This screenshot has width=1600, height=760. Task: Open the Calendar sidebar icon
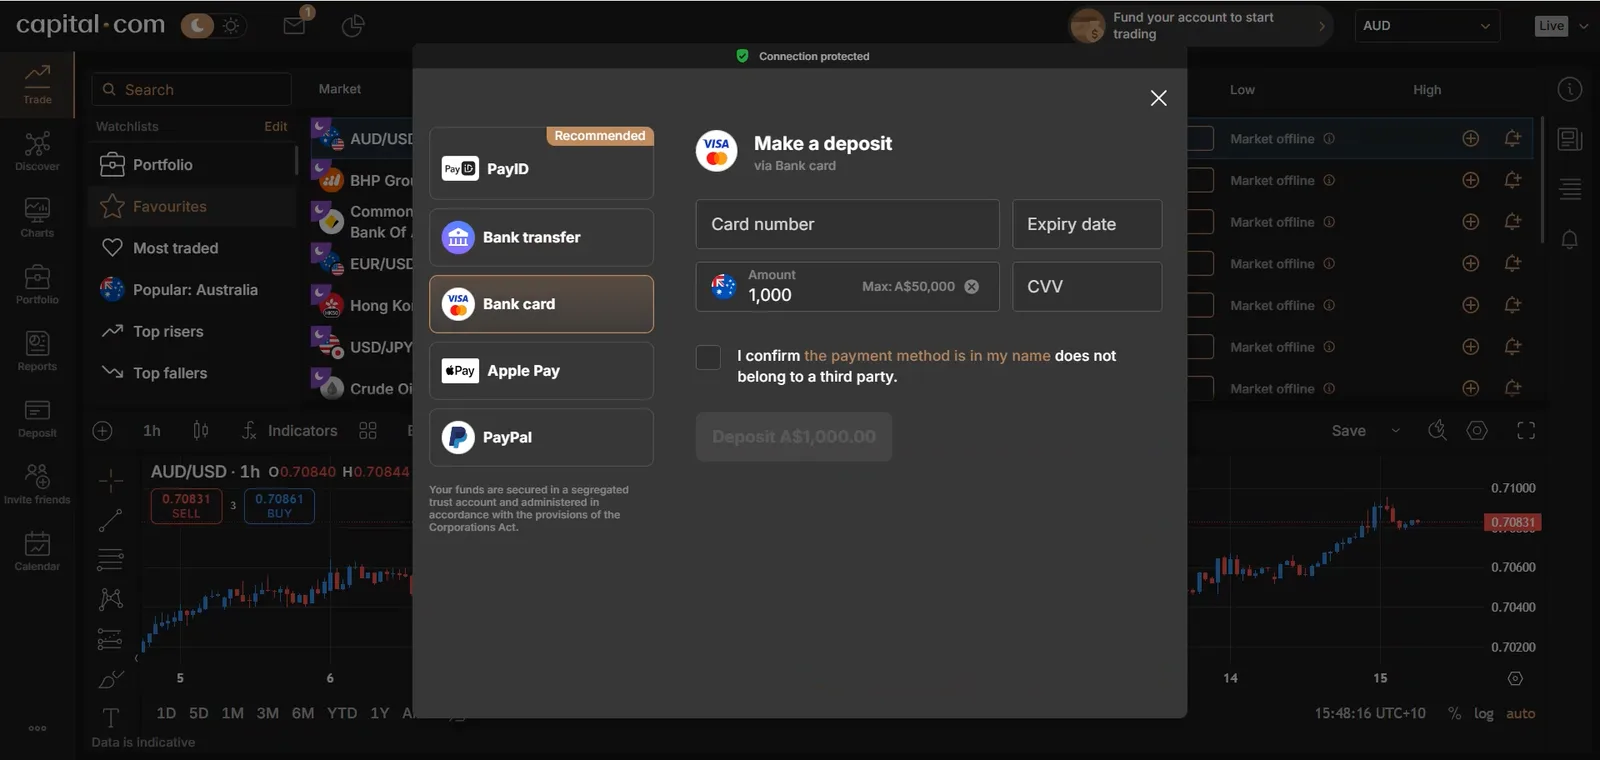click(37, 551)
